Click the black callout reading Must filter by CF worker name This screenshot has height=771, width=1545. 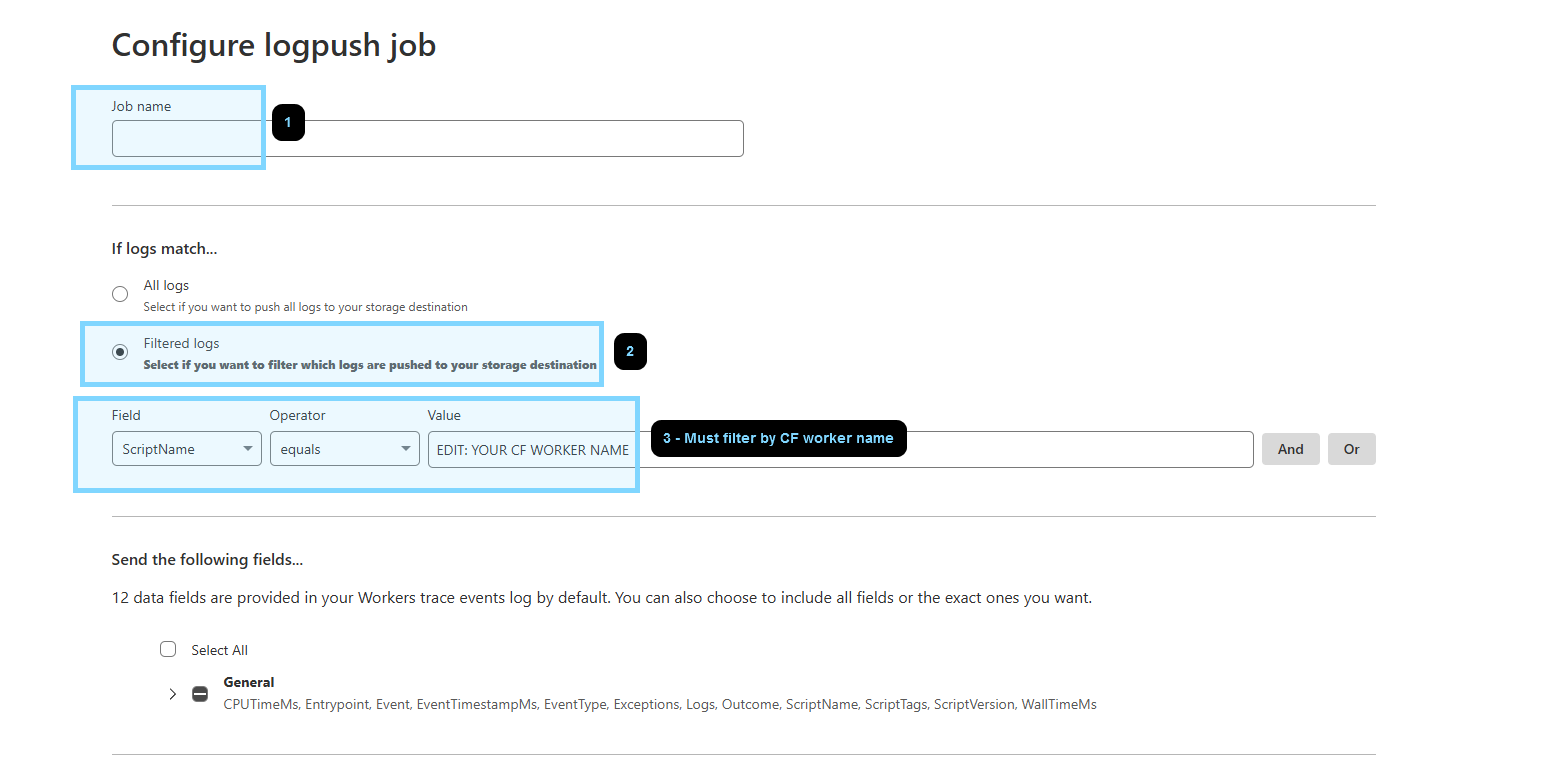(778, 438)
